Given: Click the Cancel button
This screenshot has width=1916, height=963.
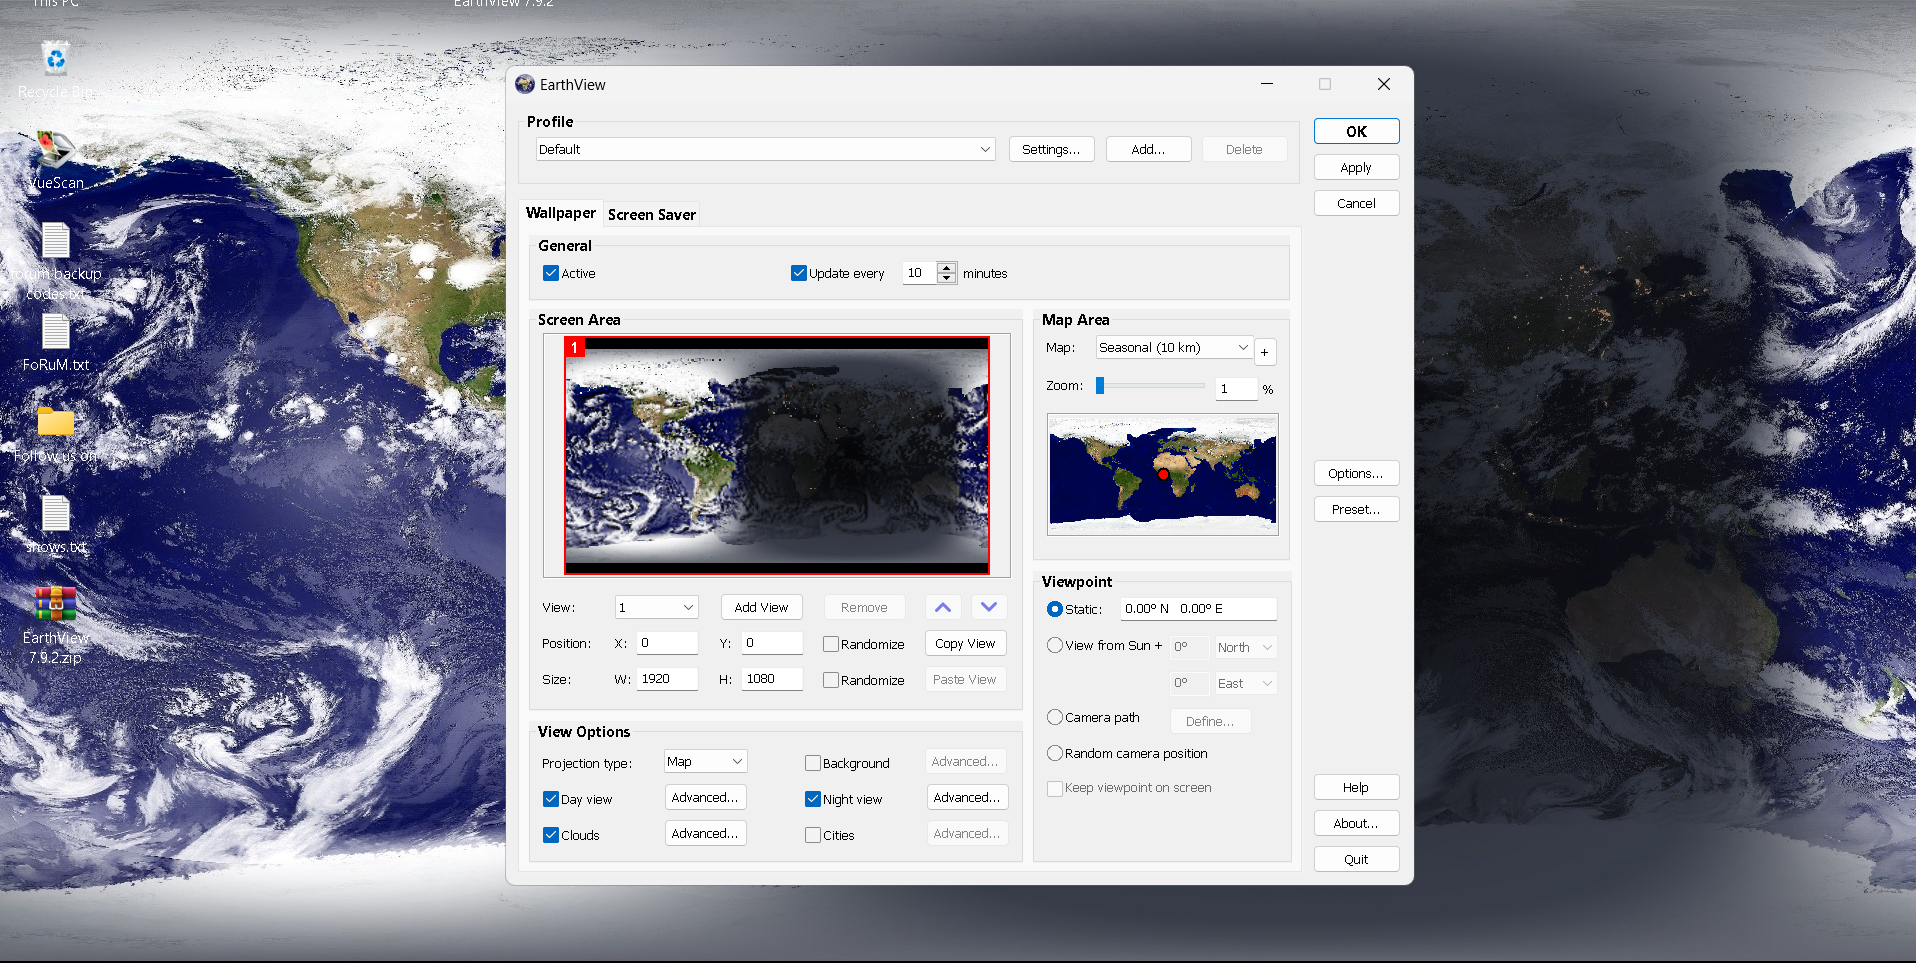Looking at the screenshot, I should (1356, 203).
